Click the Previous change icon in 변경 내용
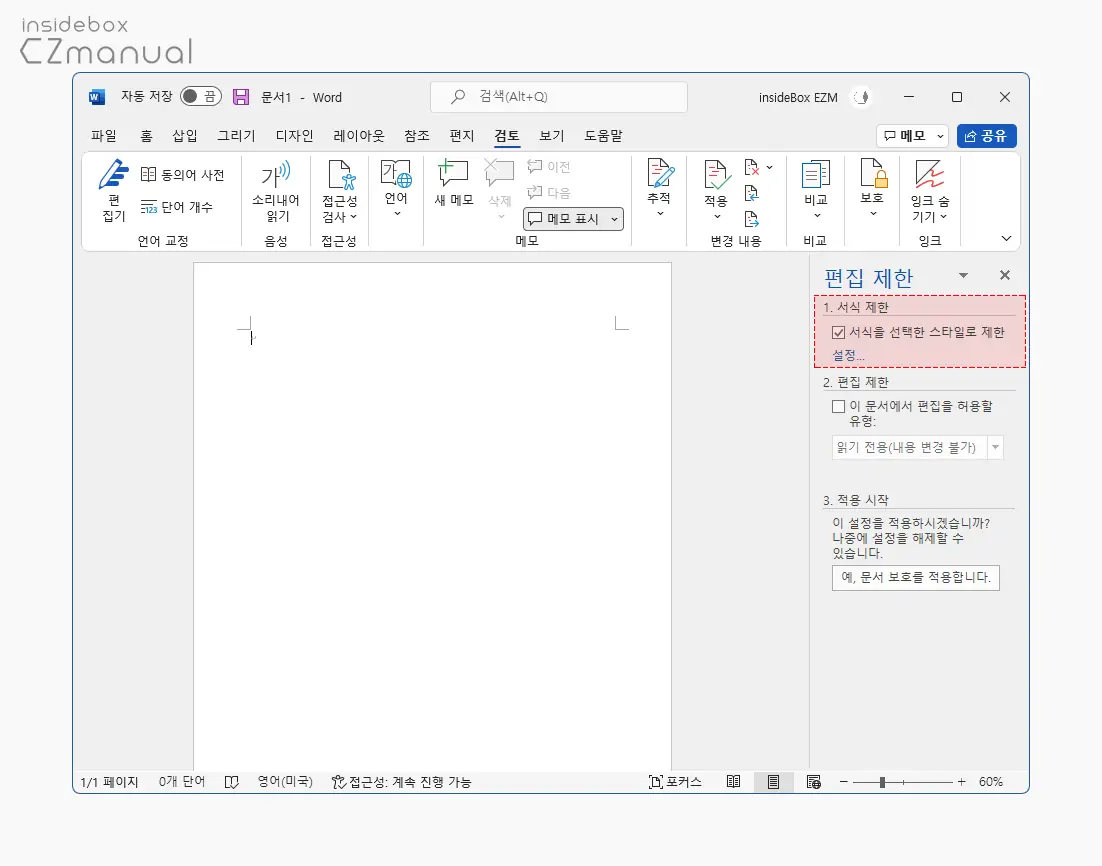This screenshot has width=1102, height=866. click(751, 193)
